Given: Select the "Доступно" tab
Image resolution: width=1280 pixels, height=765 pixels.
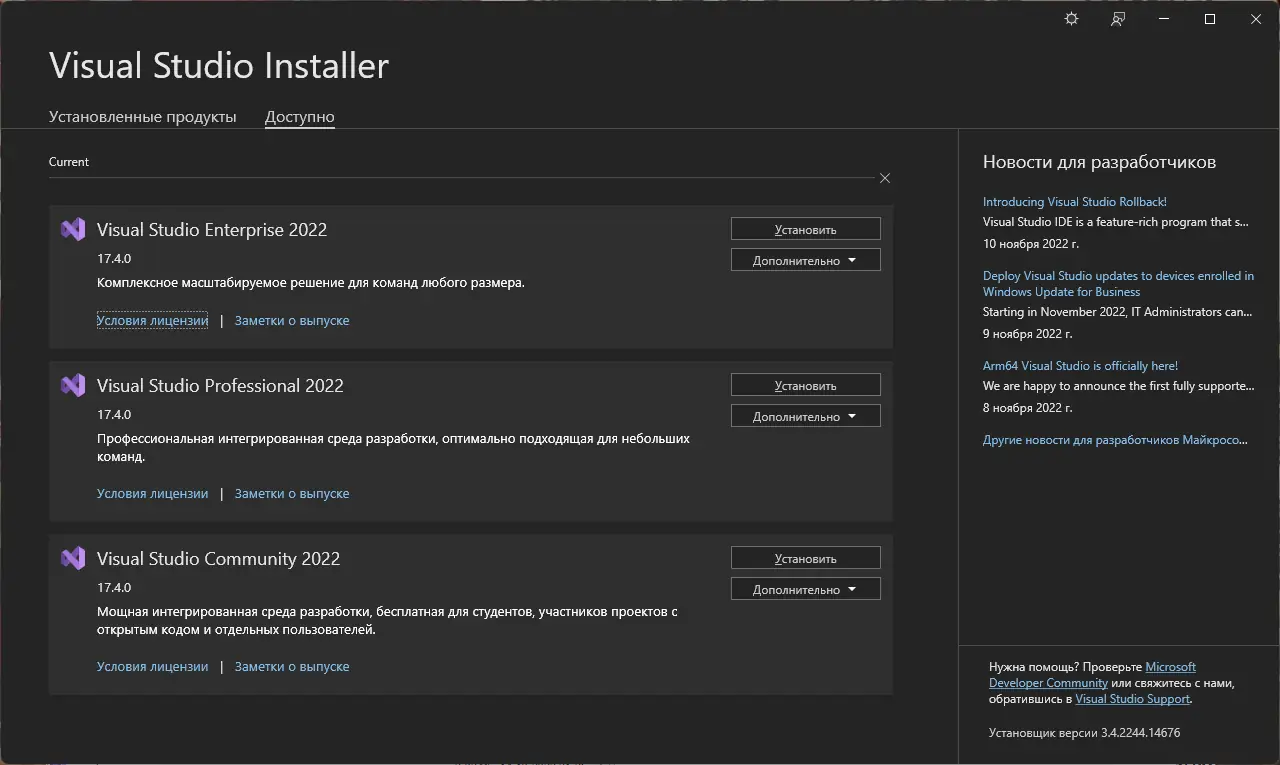Looking at the screenshot, I should [299, 117].
